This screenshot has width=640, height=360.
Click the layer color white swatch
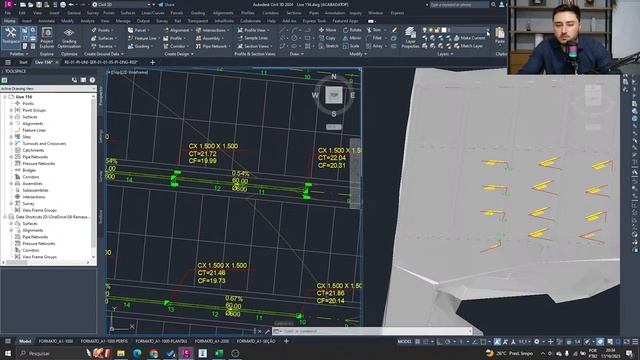[444, 30]
